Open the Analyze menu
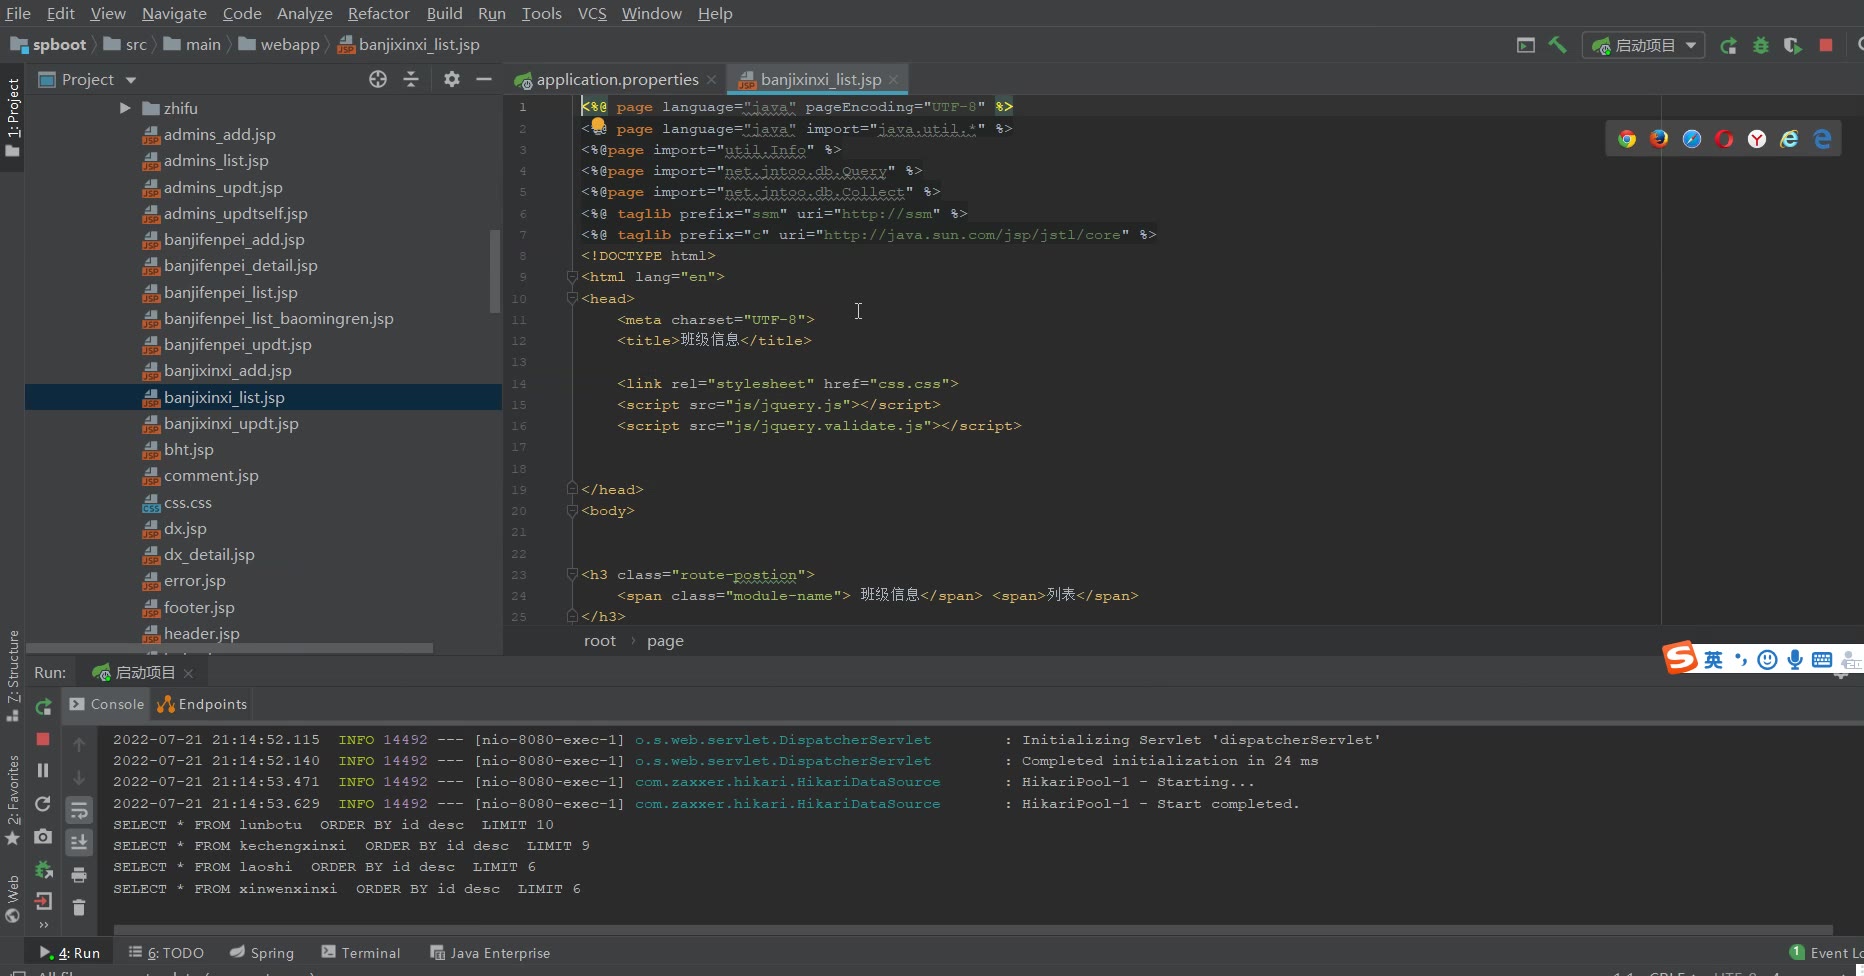Image resolution: width=1864 pixels, height=976 pixels. click(305, 13)
